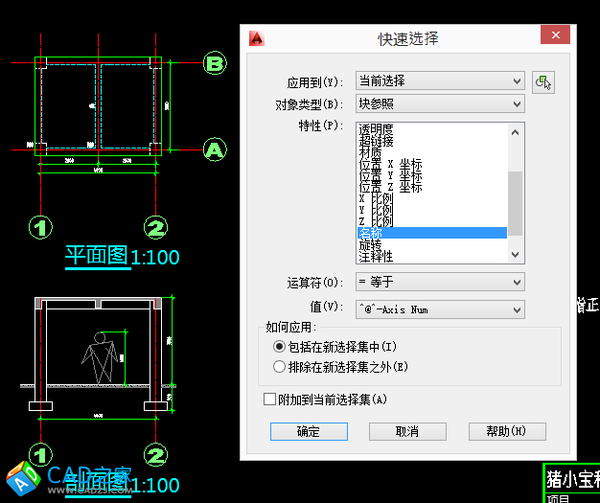Click the properties list scrollbar thumb
Screen dimensions: 600x503
515,203
